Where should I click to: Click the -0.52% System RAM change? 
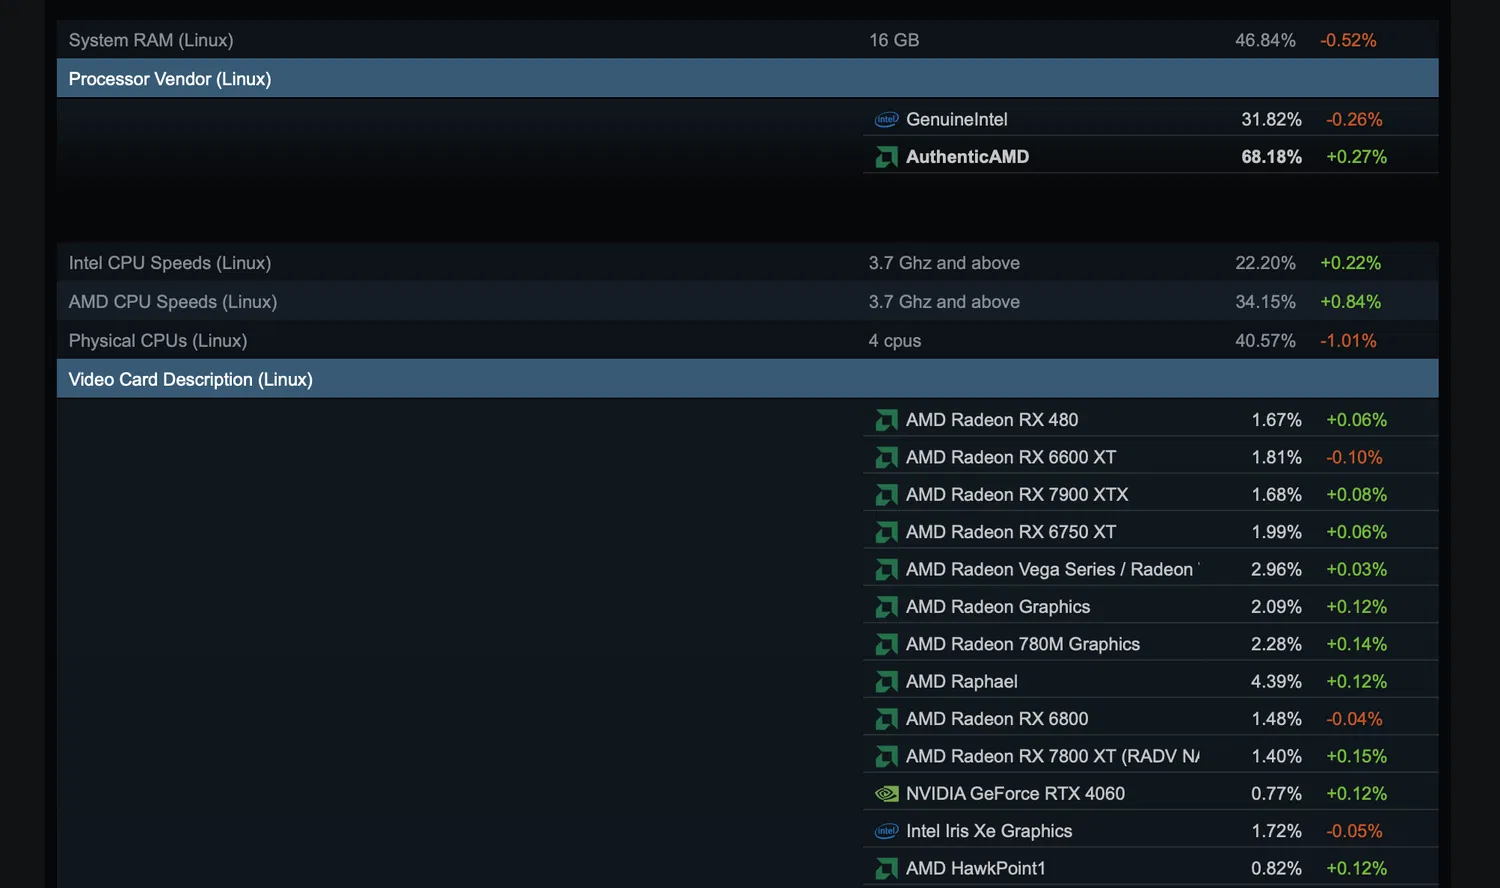(1348, 40)
